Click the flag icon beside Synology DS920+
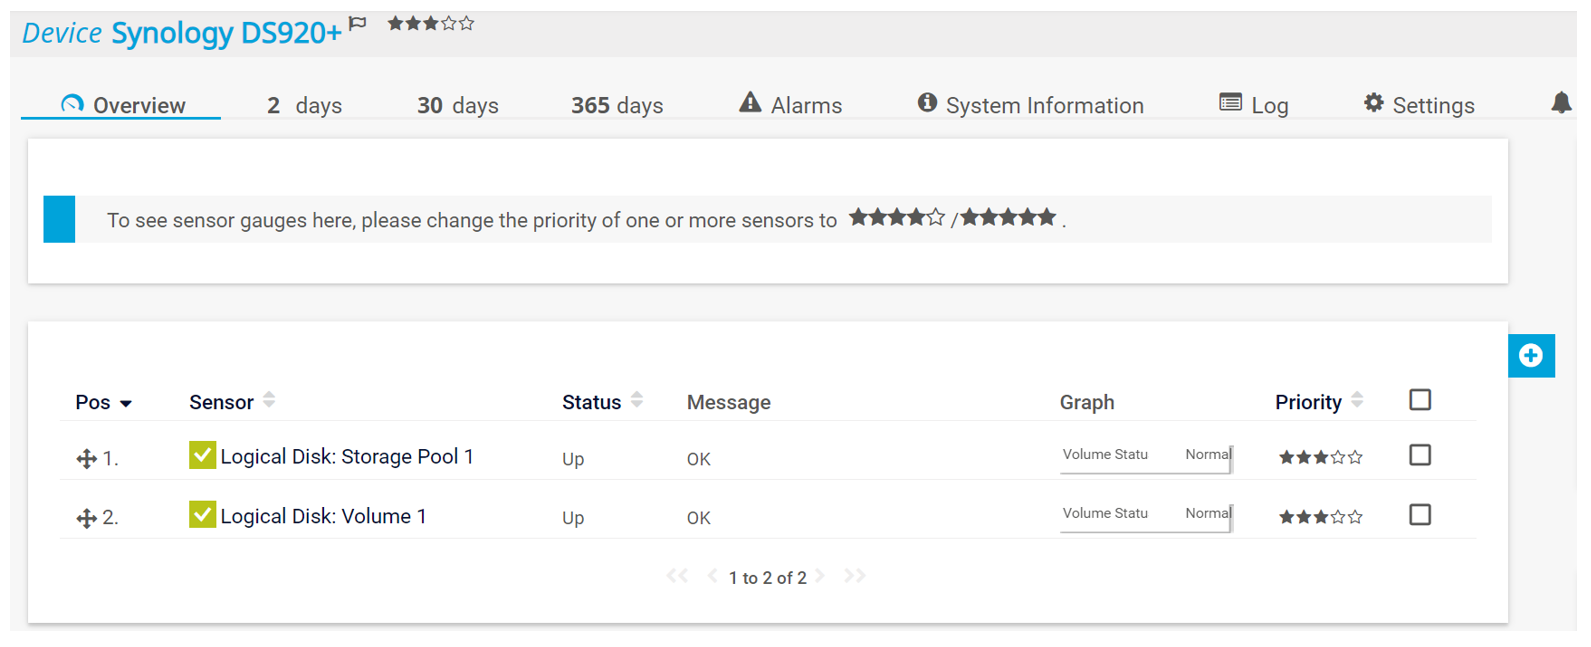The image size is (1591, 647). [358, 23]
